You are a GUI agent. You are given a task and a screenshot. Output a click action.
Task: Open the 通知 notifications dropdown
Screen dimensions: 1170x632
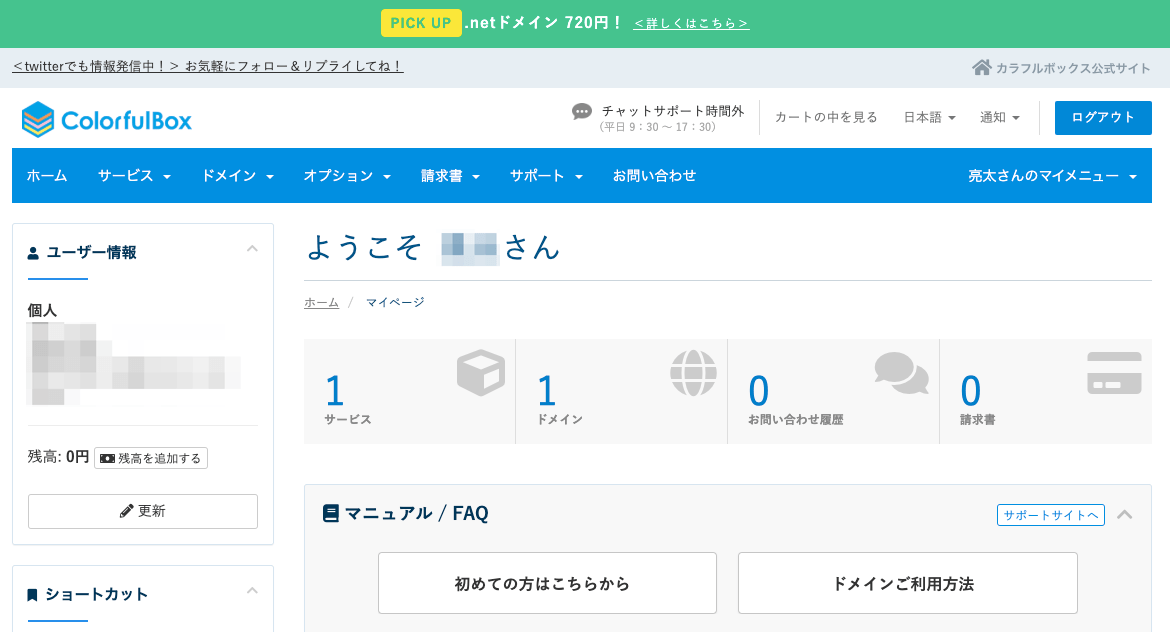1000,118
